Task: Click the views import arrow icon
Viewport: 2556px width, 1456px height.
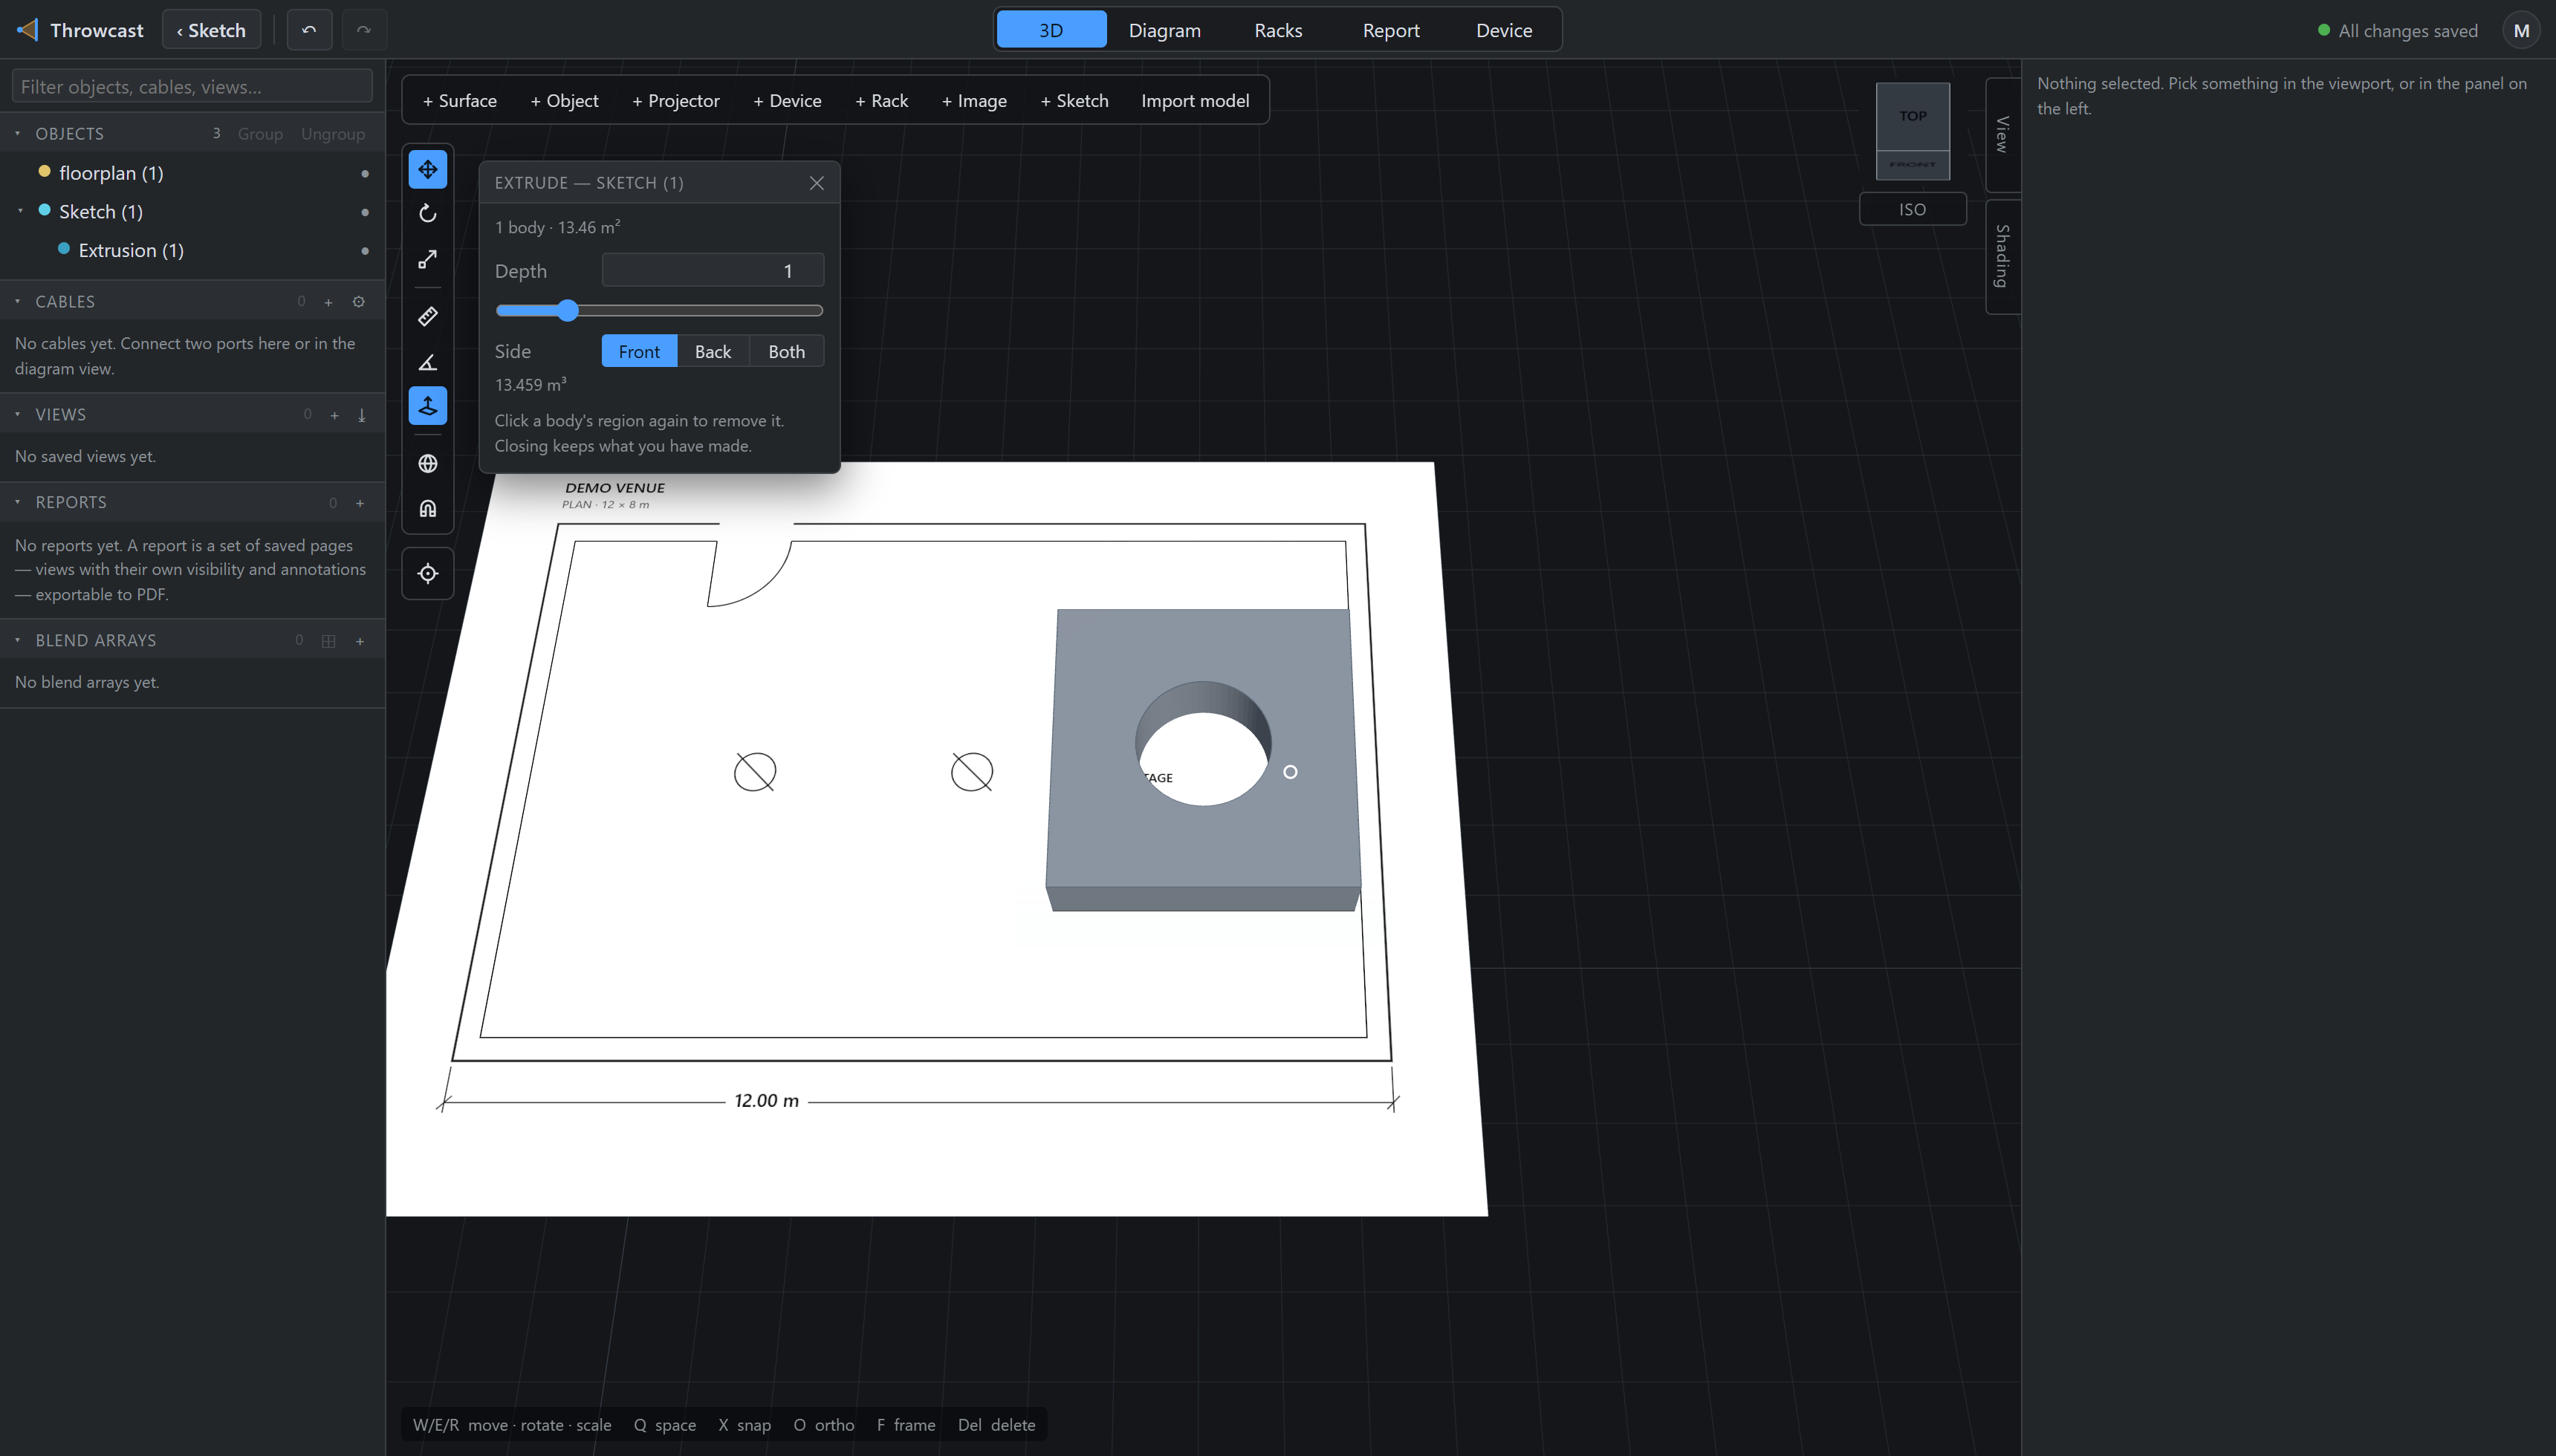Action: tap(361, 415)
